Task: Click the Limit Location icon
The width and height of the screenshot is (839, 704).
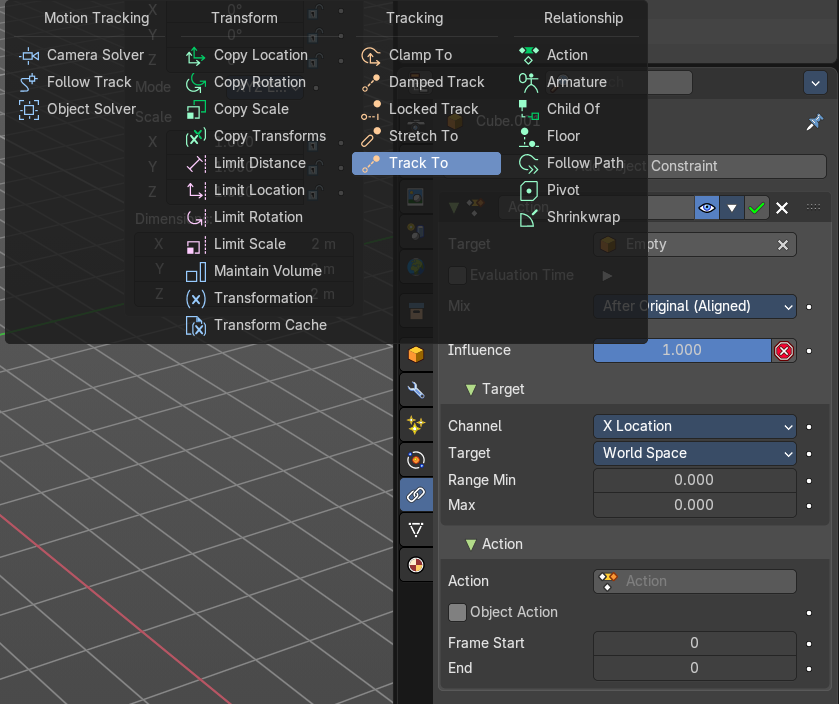Action: [x=196, y=190]
